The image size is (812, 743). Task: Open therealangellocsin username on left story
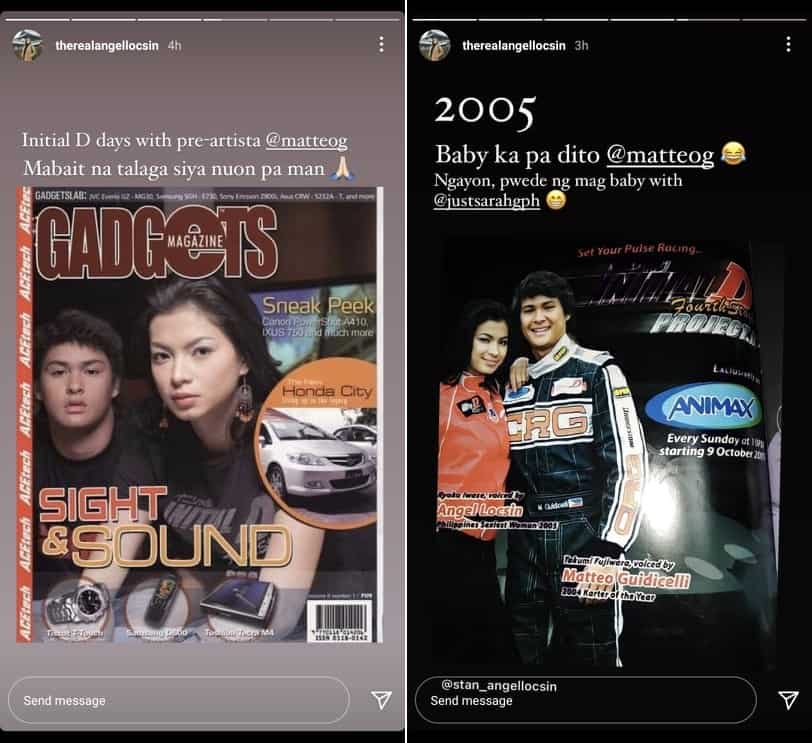(107, 46)
